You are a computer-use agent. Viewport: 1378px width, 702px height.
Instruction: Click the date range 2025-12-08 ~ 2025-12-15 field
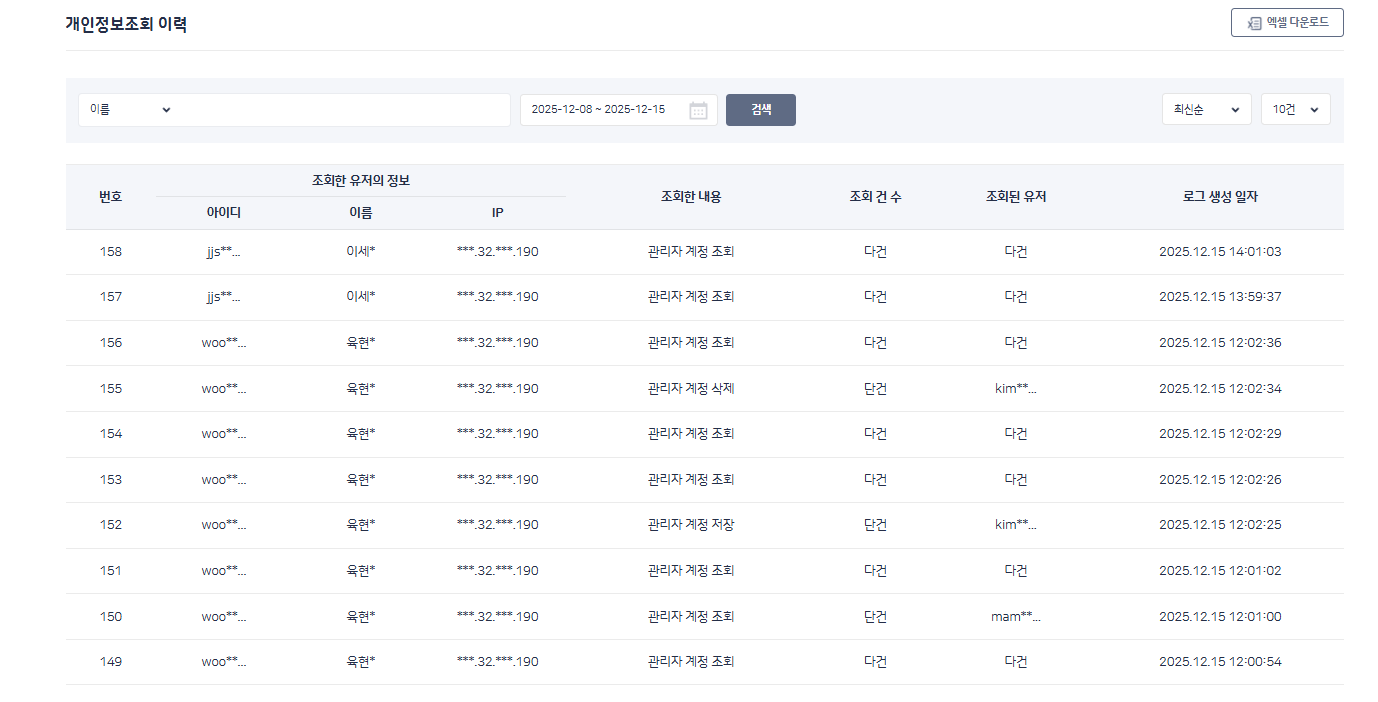point(600,110)
